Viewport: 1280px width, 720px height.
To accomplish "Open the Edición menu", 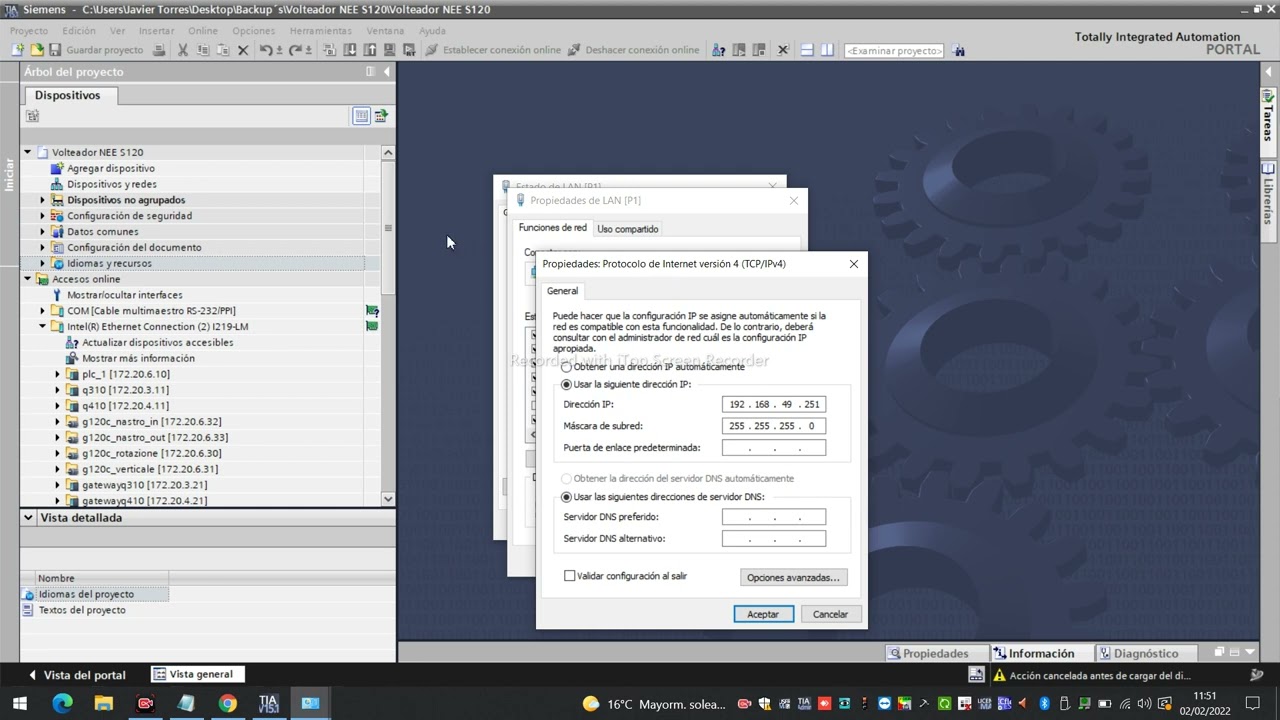I will 79,31.
